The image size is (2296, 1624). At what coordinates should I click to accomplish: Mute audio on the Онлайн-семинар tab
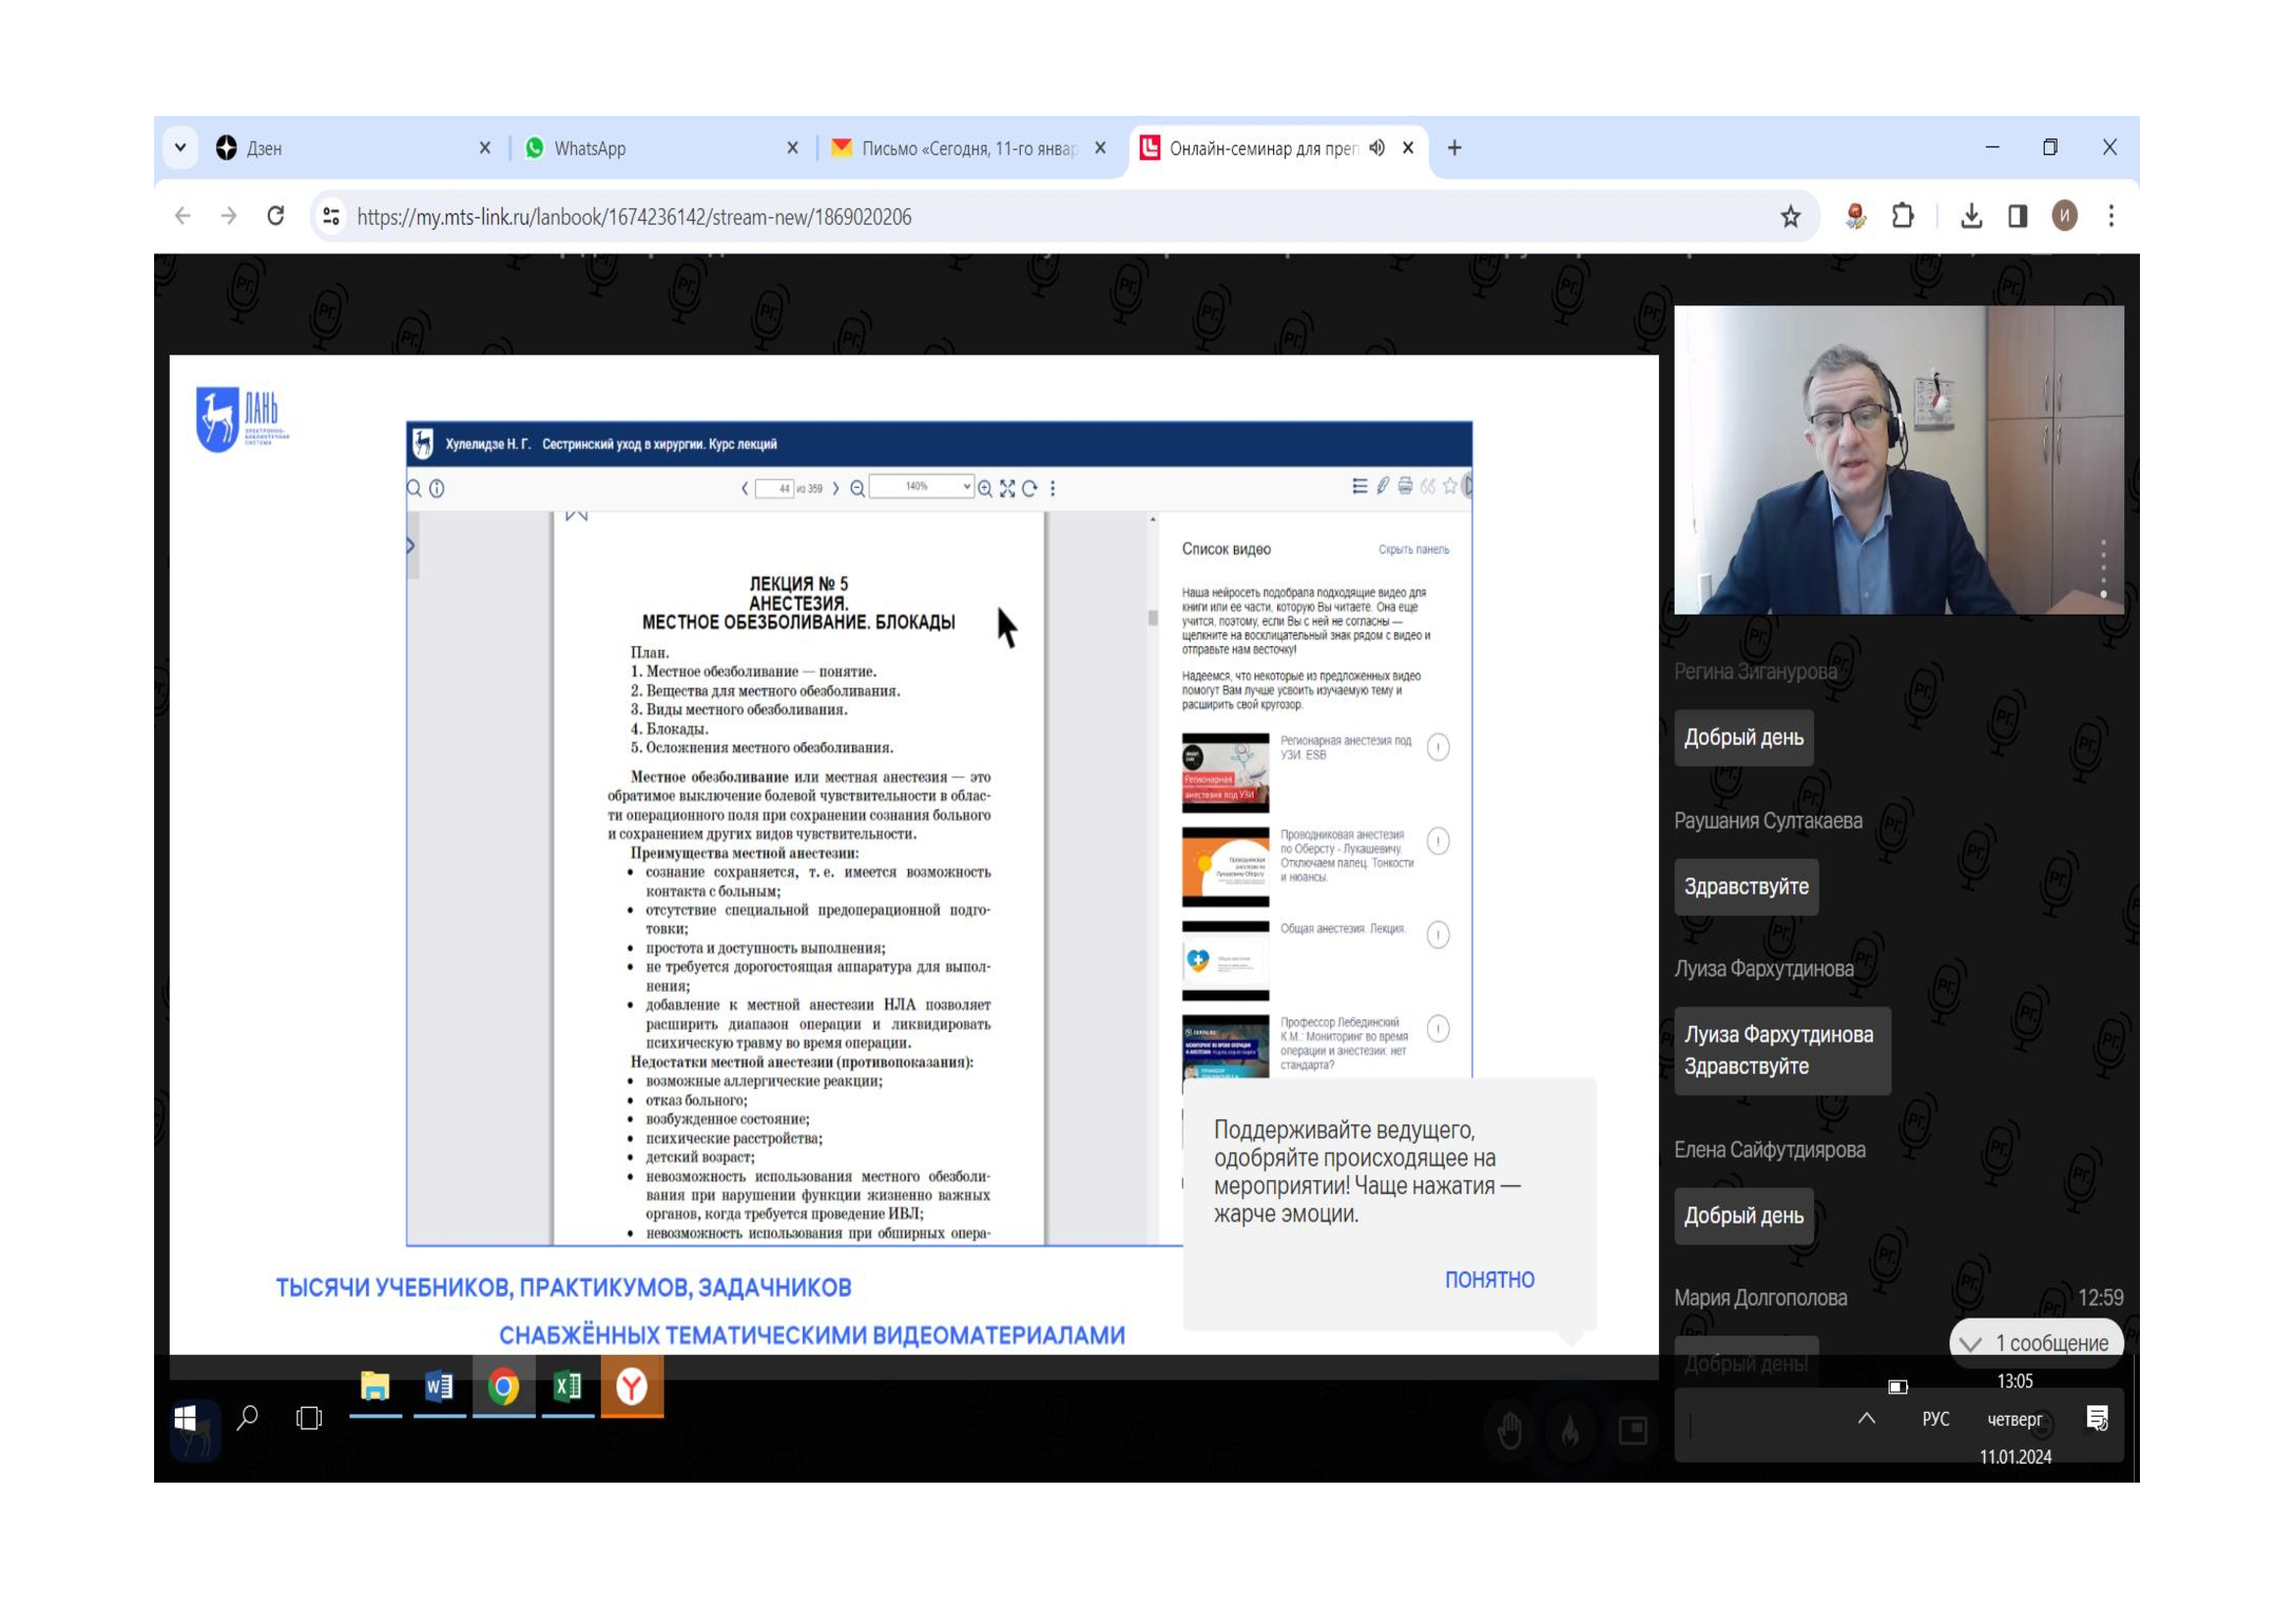(x=1377, y=148)
